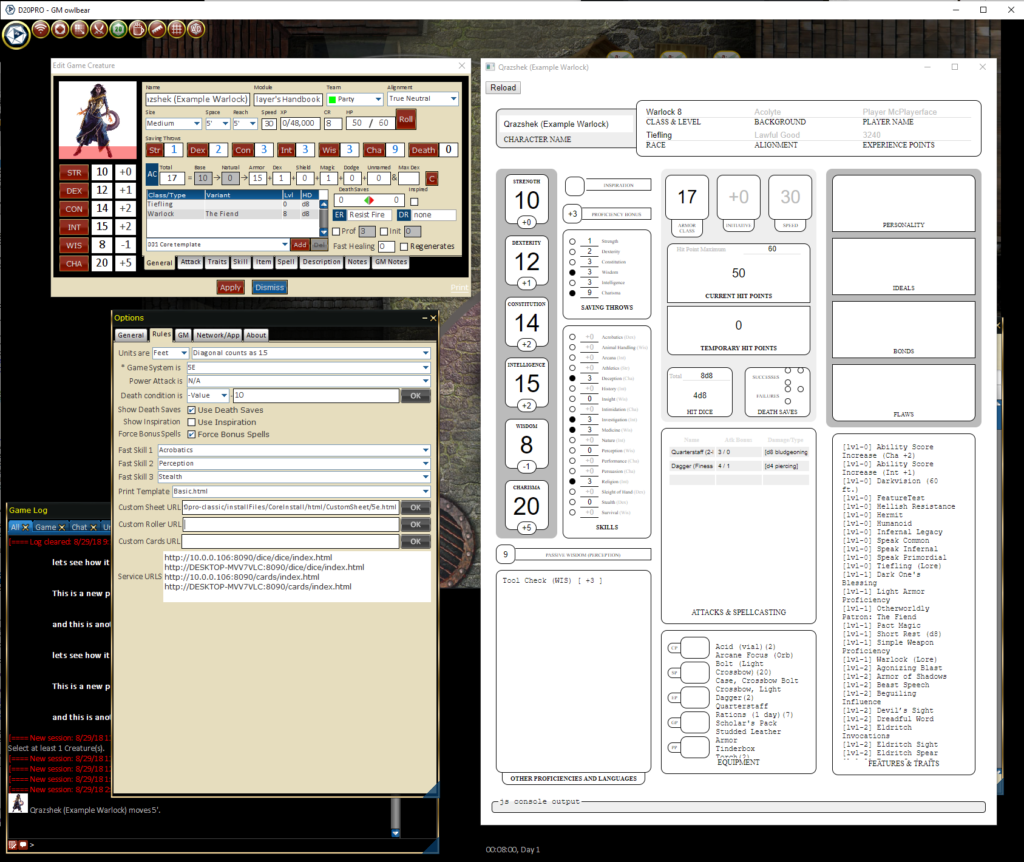Click the Death Saves red-green slider marker
Image resolution: width=1024 pixels, height=862 pixels.
369,200
